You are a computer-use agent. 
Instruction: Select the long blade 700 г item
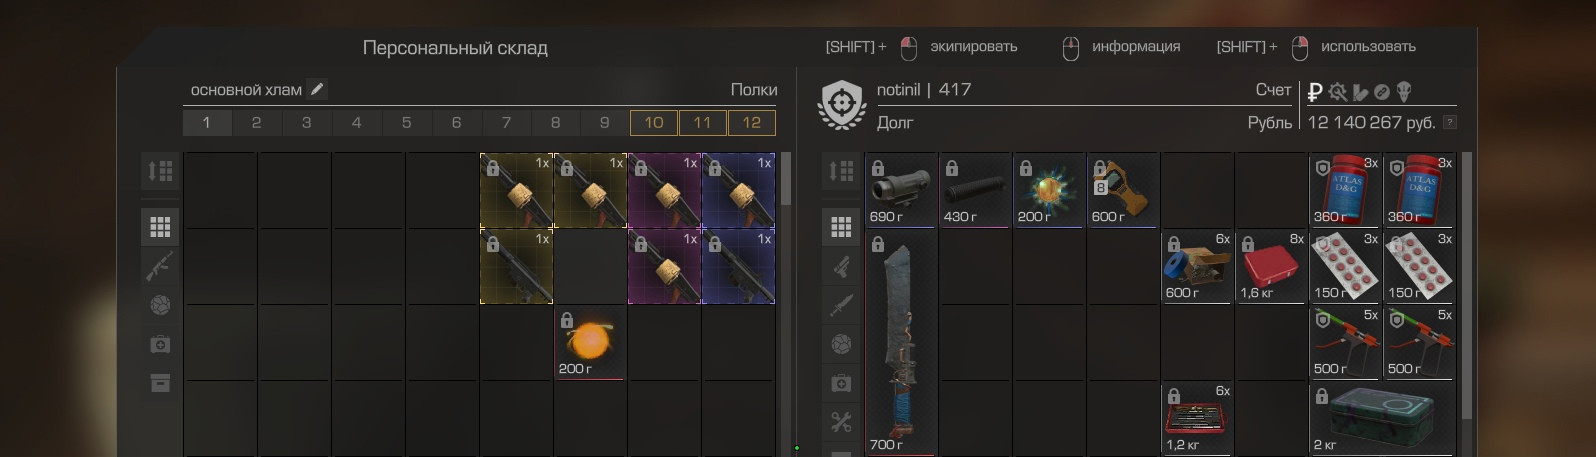900,343
